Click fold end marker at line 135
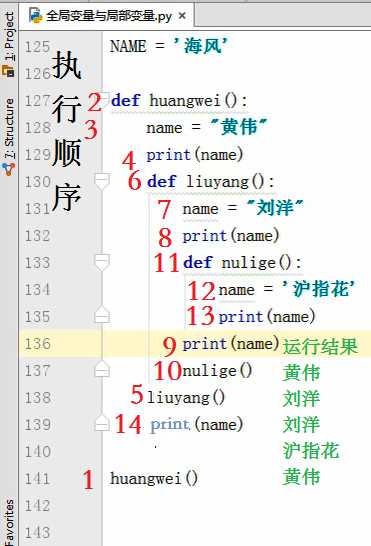 click(102, 315)
